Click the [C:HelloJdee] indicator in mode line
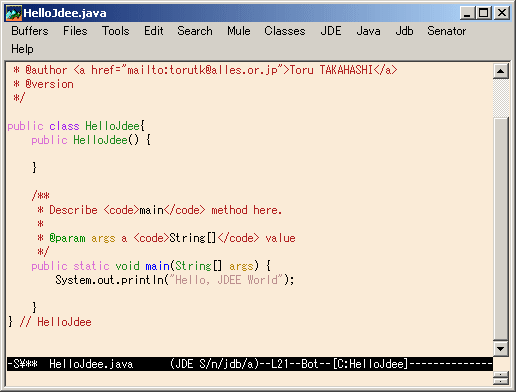This screenshot has width=516, height=392. (x=370, y=364)
